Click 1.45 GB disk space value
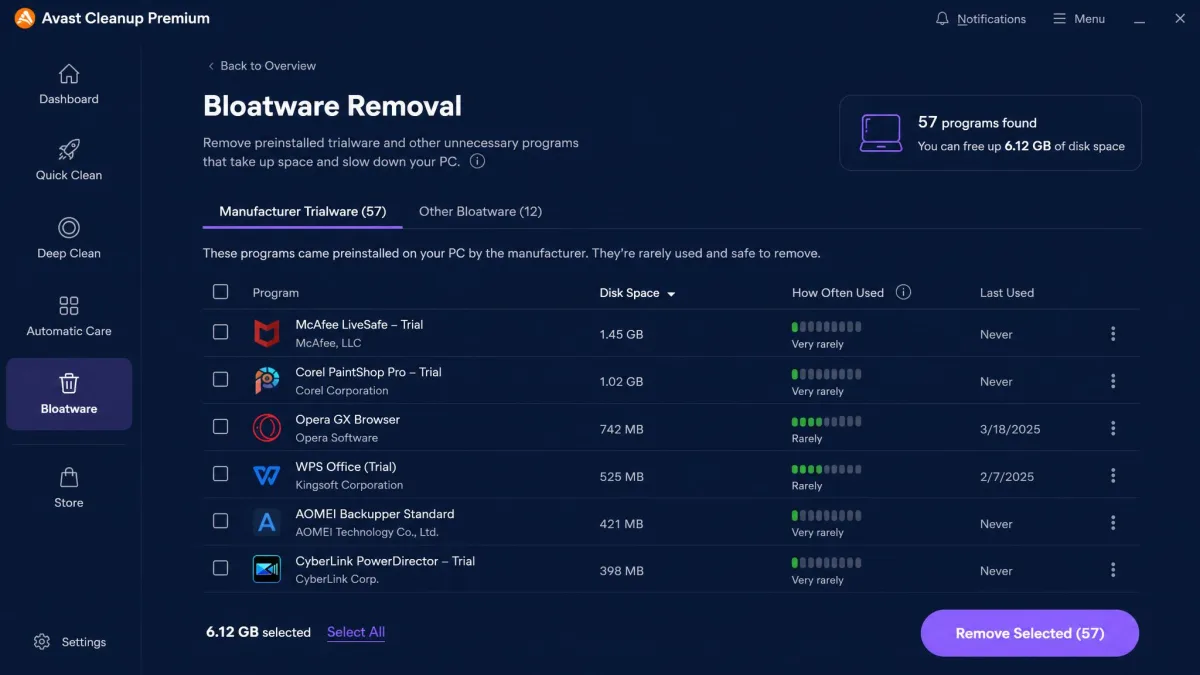Viewport: 1200px width, 675px height. click(621, 334)
